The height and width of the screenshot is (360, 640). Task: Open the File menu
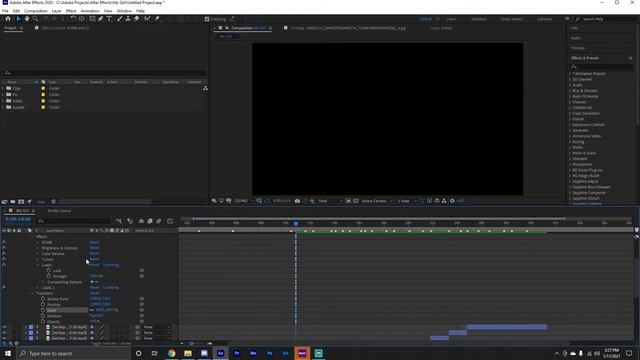point(5,11)
